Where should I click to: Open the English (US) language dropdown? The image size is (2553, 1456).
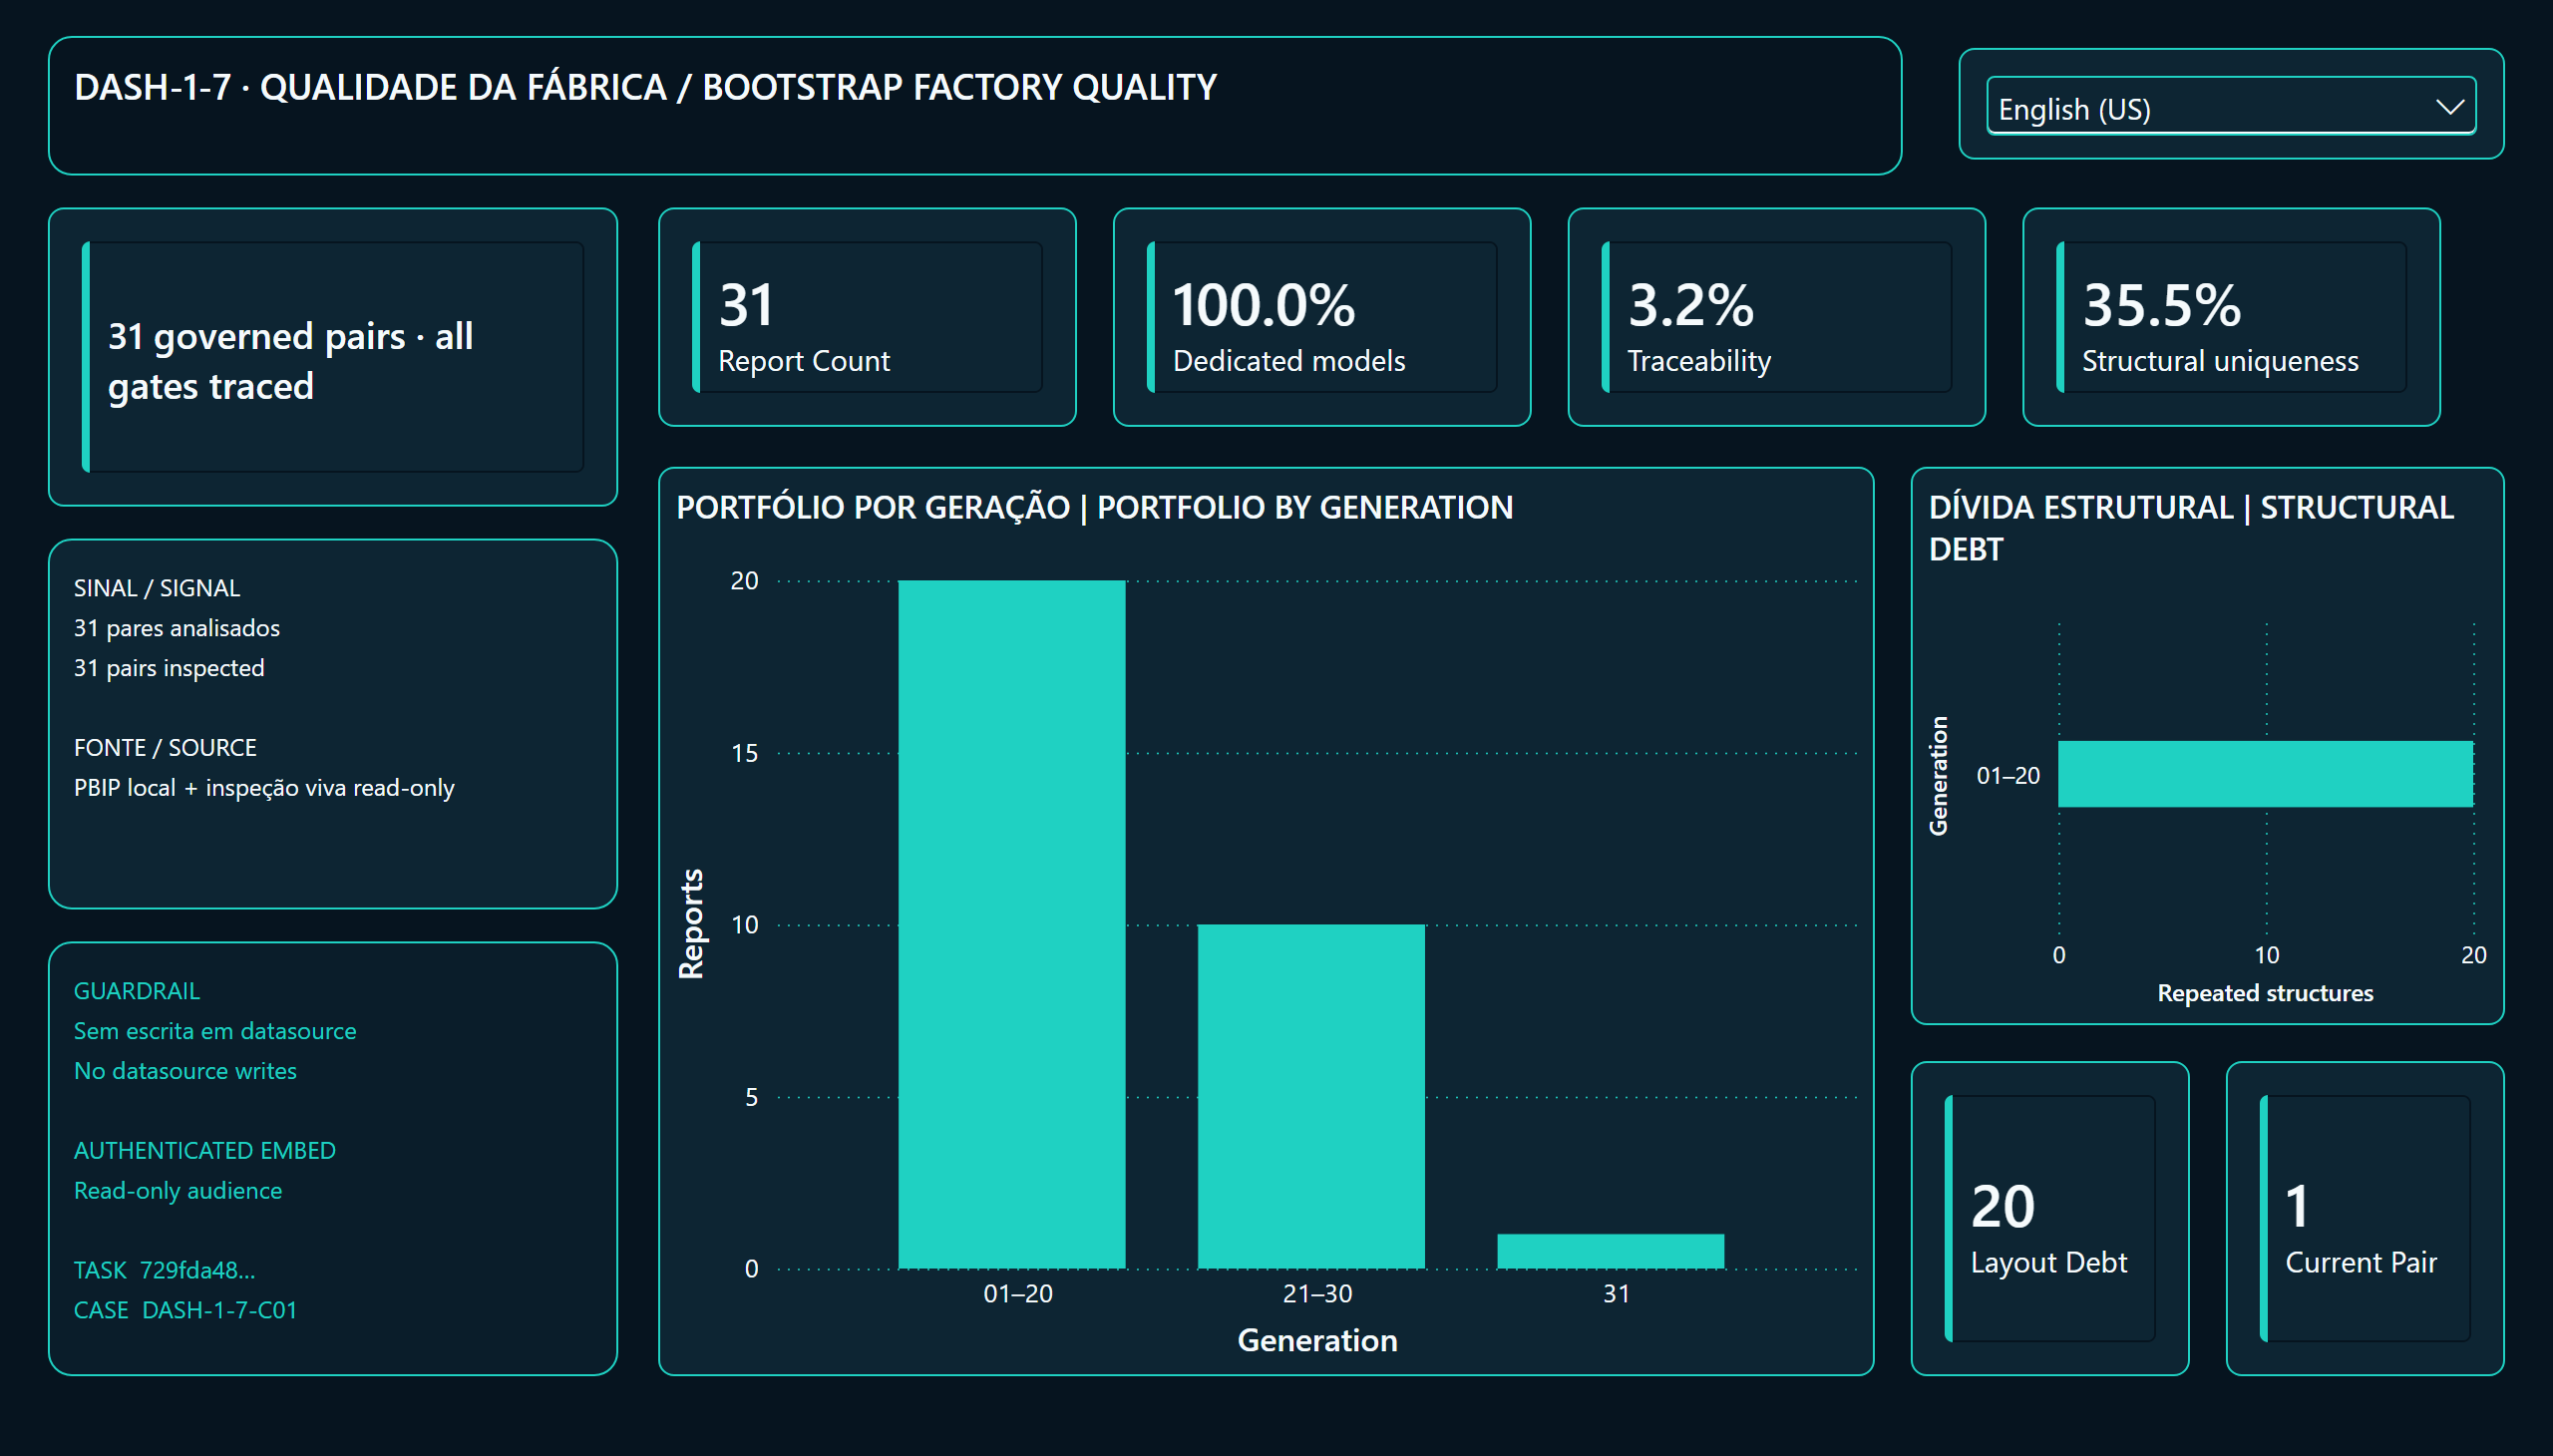2230,106
